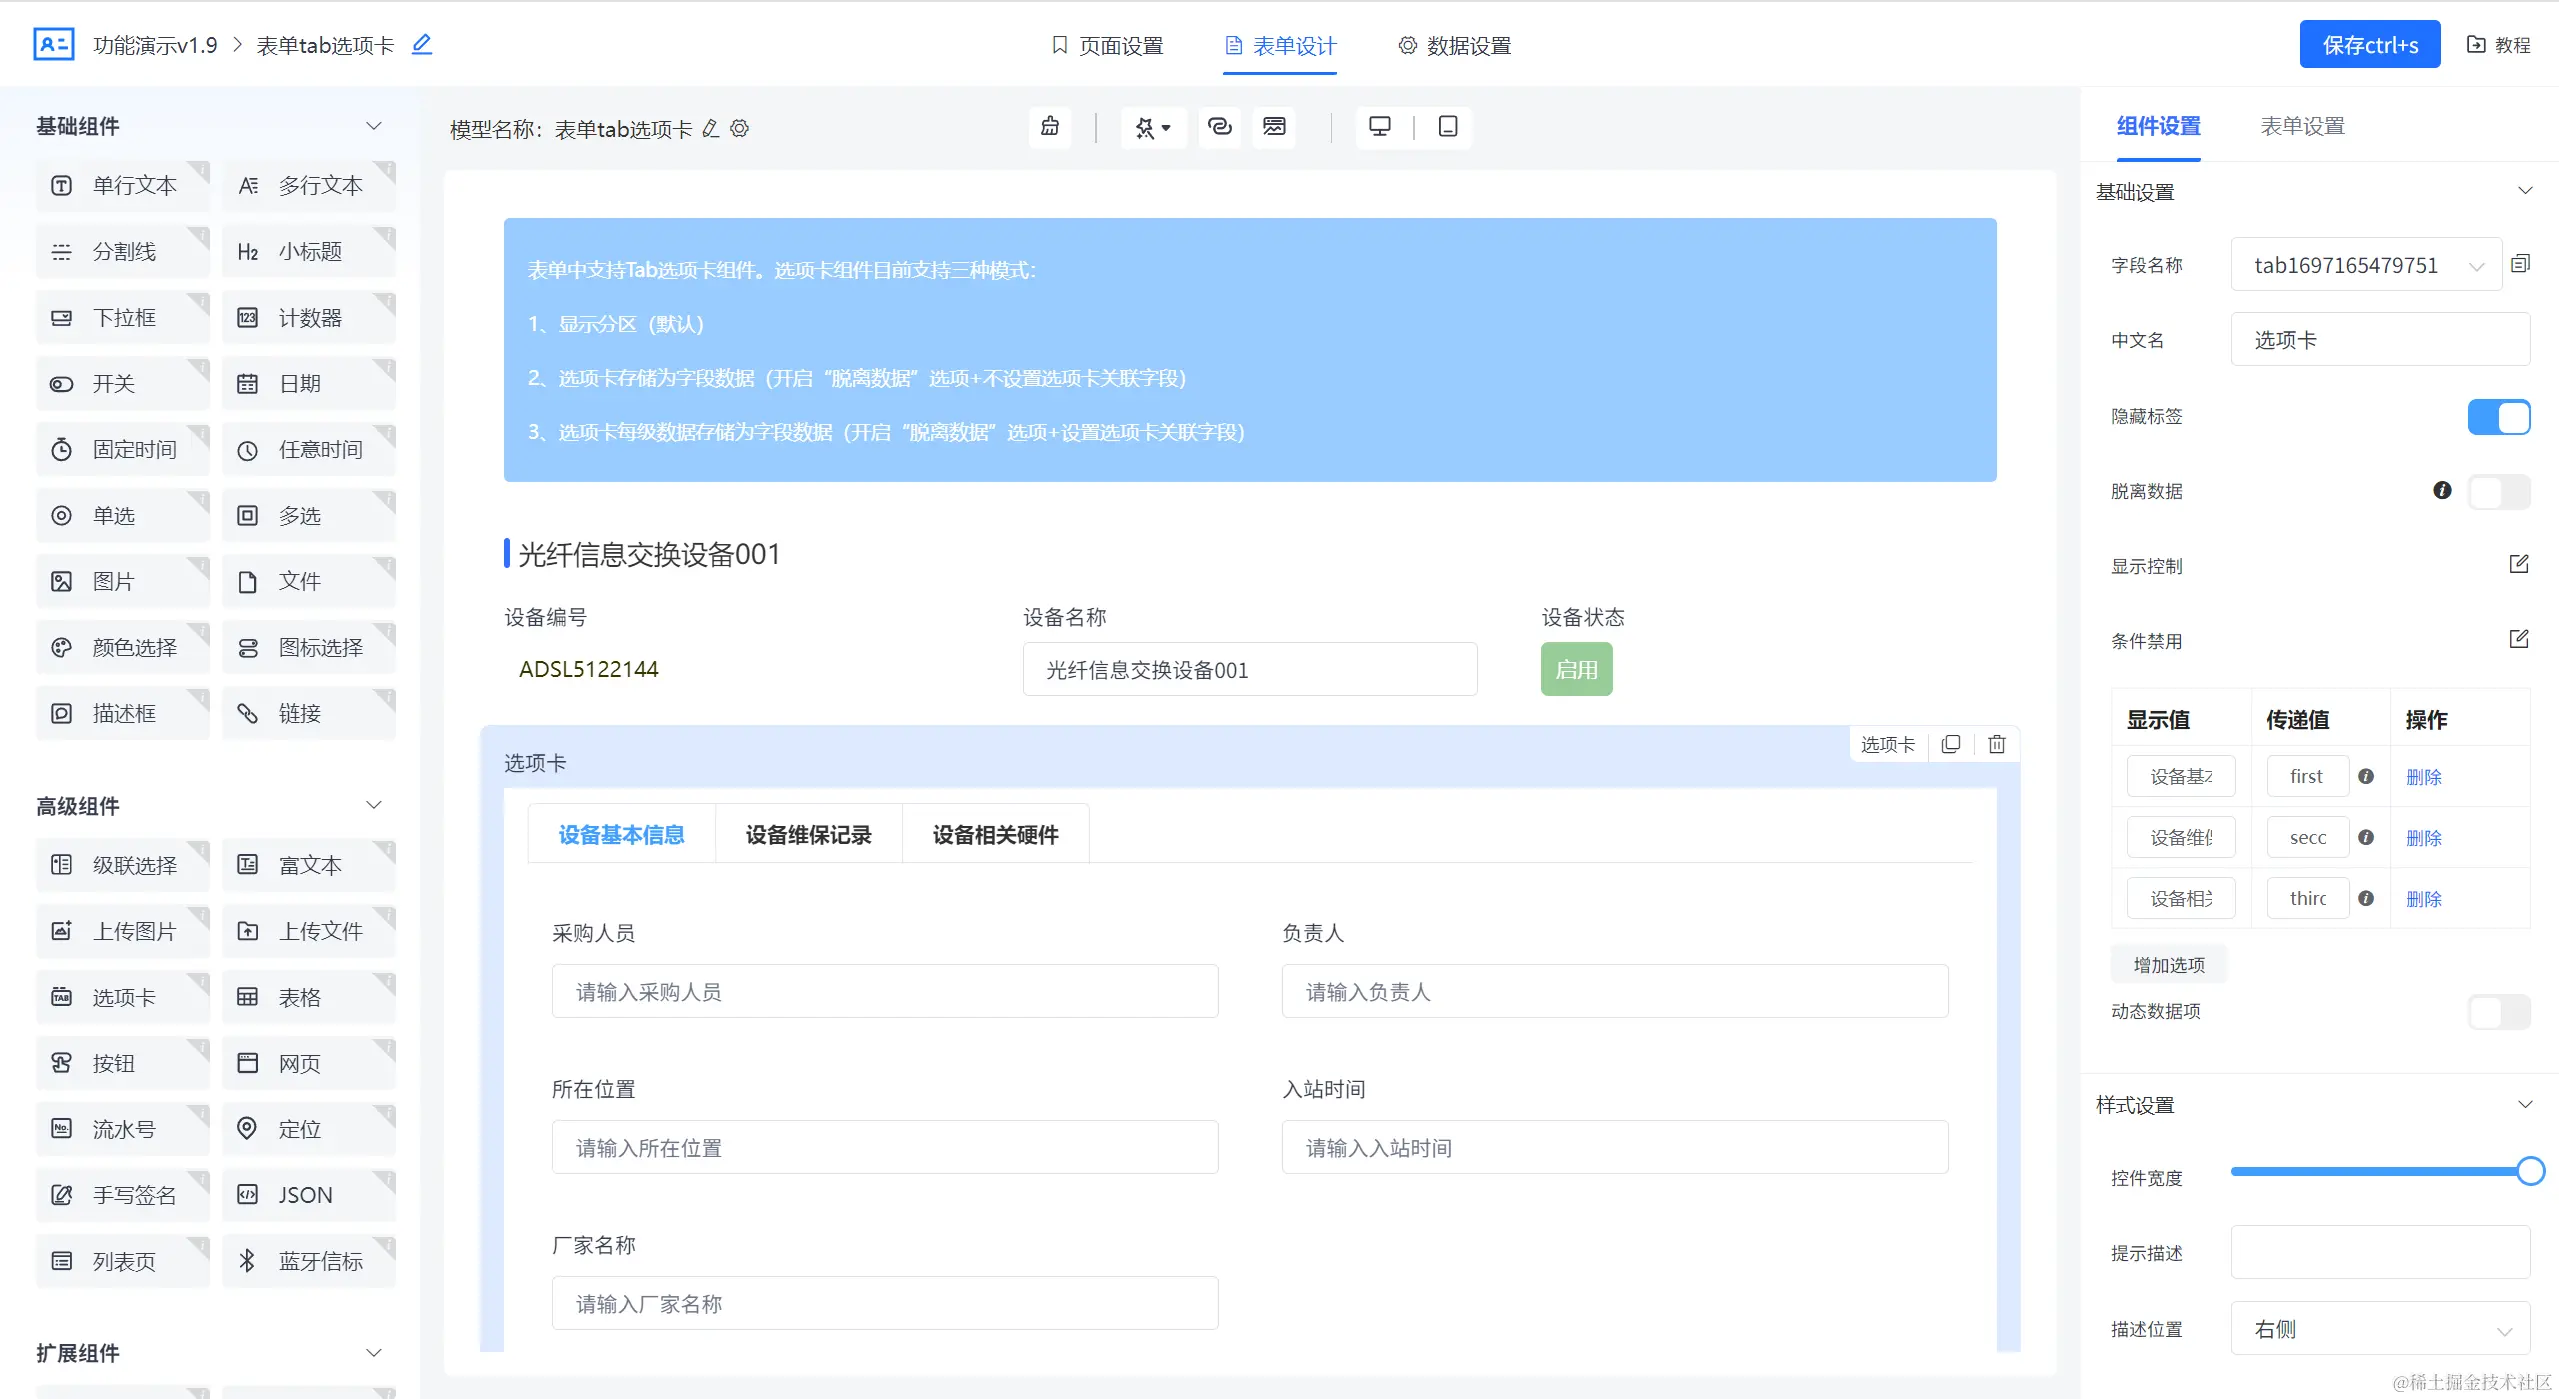Click the link chain icon in toolbar
Screen dimensions: 2559x1399
(1219, 127)
